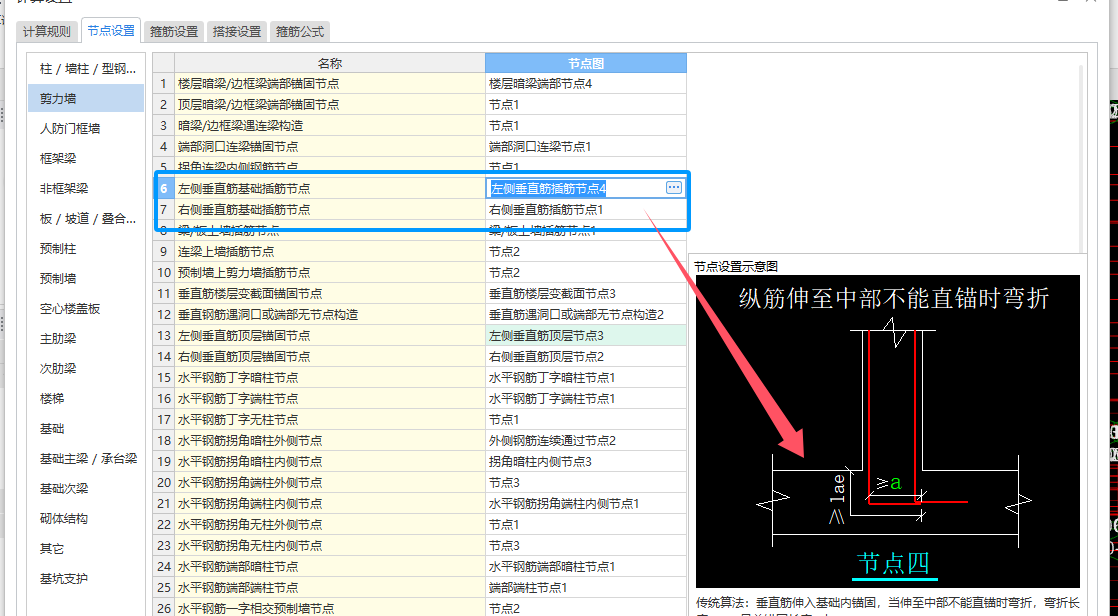The height and width of the screenshot is (616, 1118).
Task: Open the 箍筋设置 tab
Action: coord(174,31)
